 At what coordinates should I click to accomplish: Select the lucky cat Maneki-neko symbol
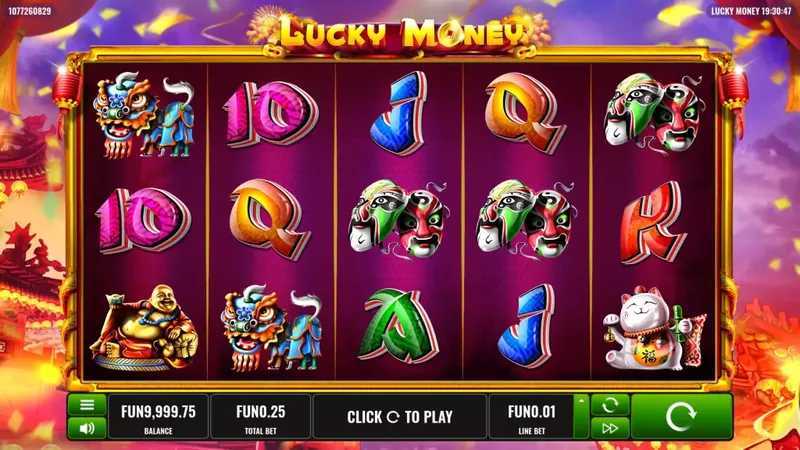655,328
